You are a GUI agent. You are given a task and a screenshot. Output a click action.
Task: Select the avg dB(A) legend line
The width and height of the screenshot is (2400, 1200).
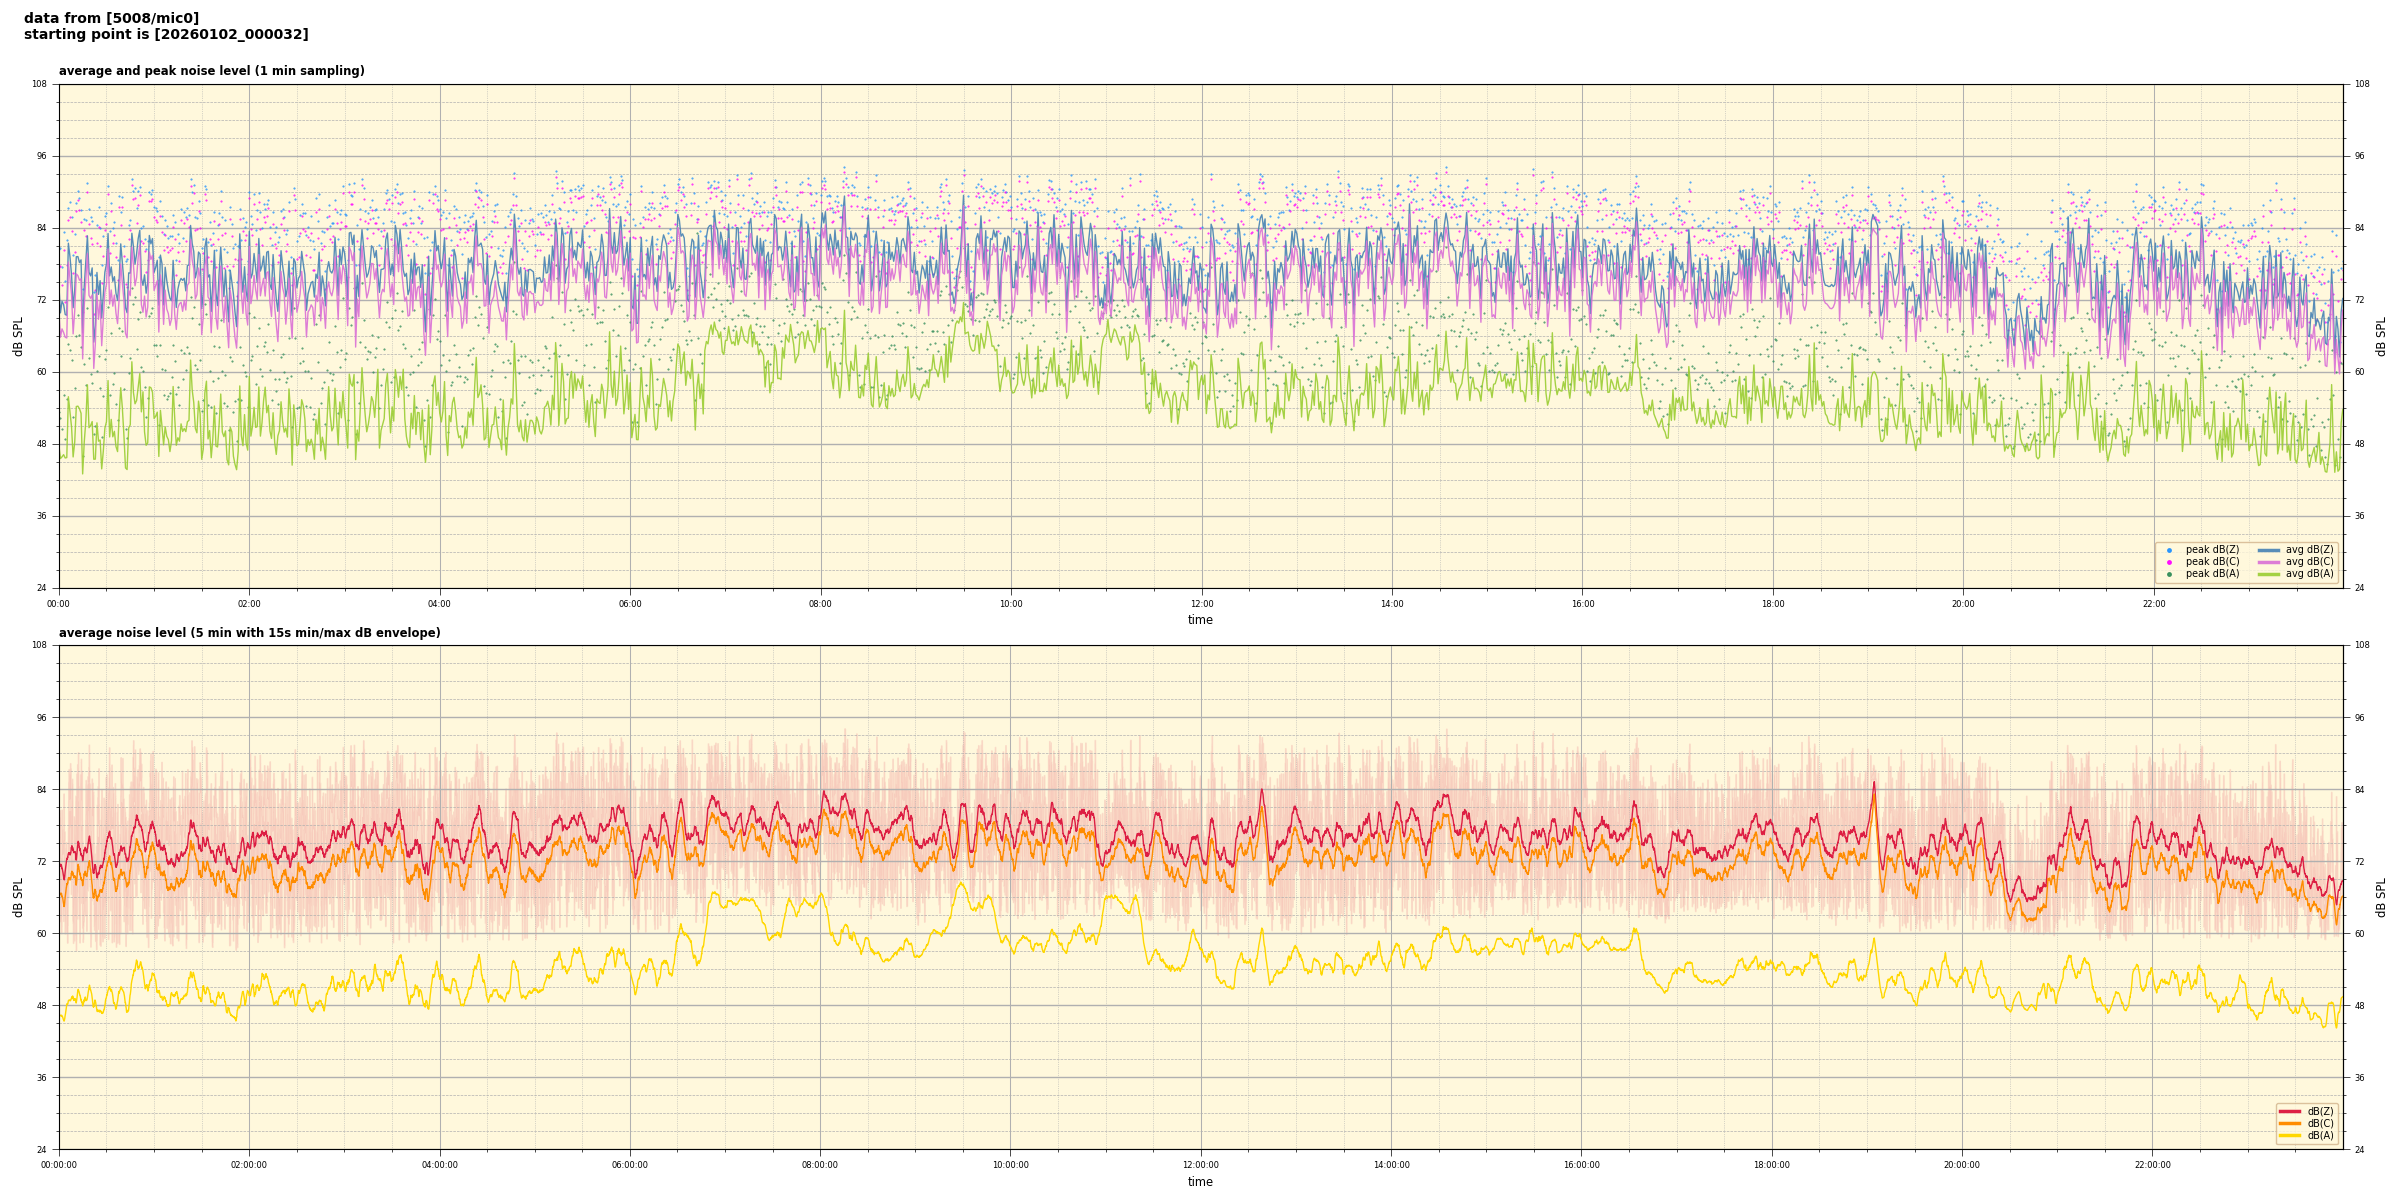2269,574
